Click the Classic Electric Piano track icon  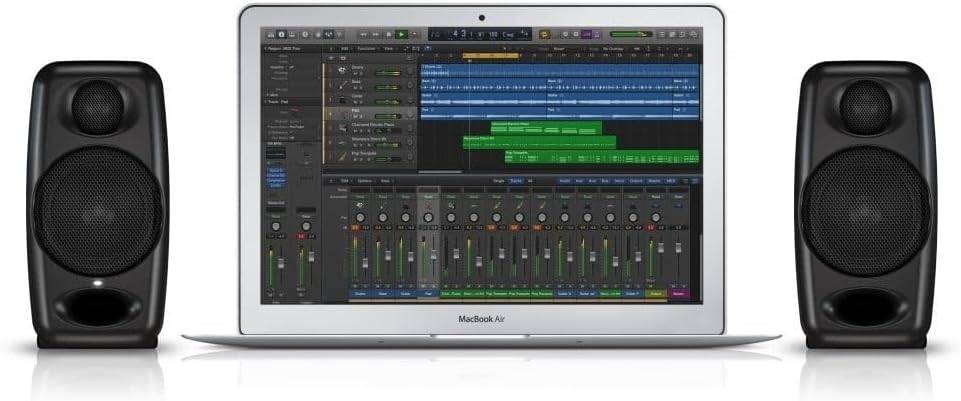point(343,129)
